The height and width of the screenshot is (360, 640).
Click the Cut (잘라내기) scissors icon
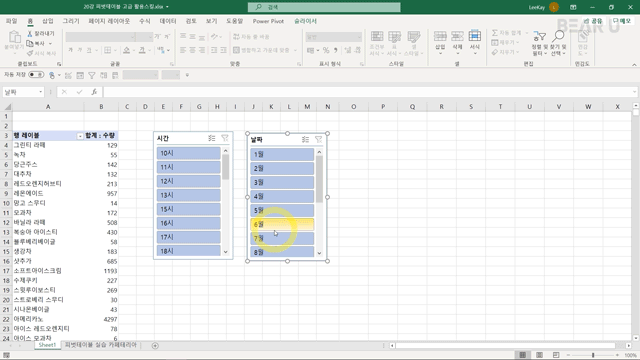click(x=29, y=34)
